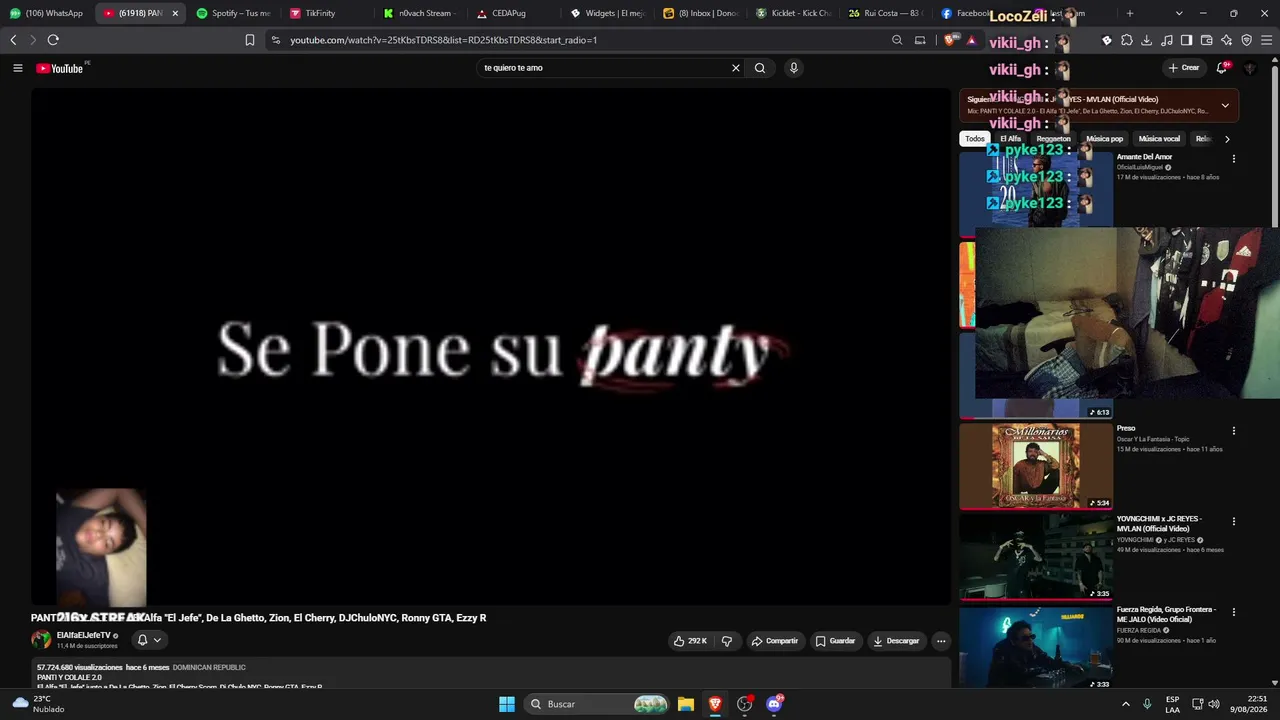Switch to the CEDAPug tab
The image size is (1280, 720).
pos(508,13)
